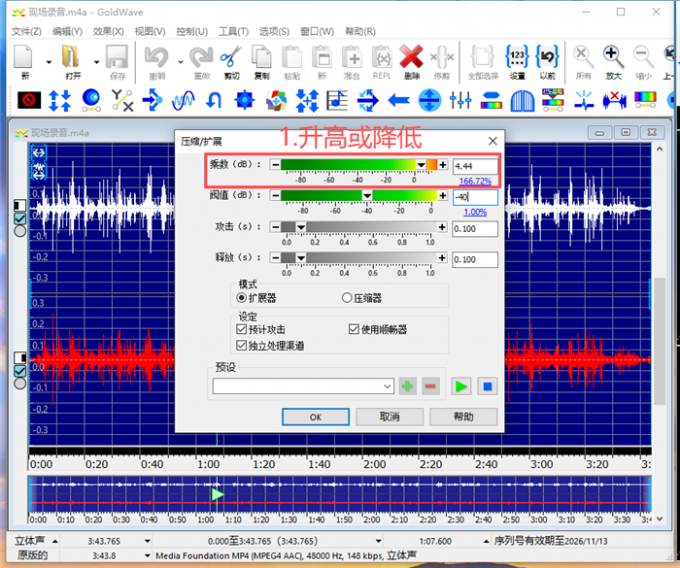The height and width of the screenshot is (568, 680).
Task: Click the red X Delete (删除) icon
Action: 411,58
